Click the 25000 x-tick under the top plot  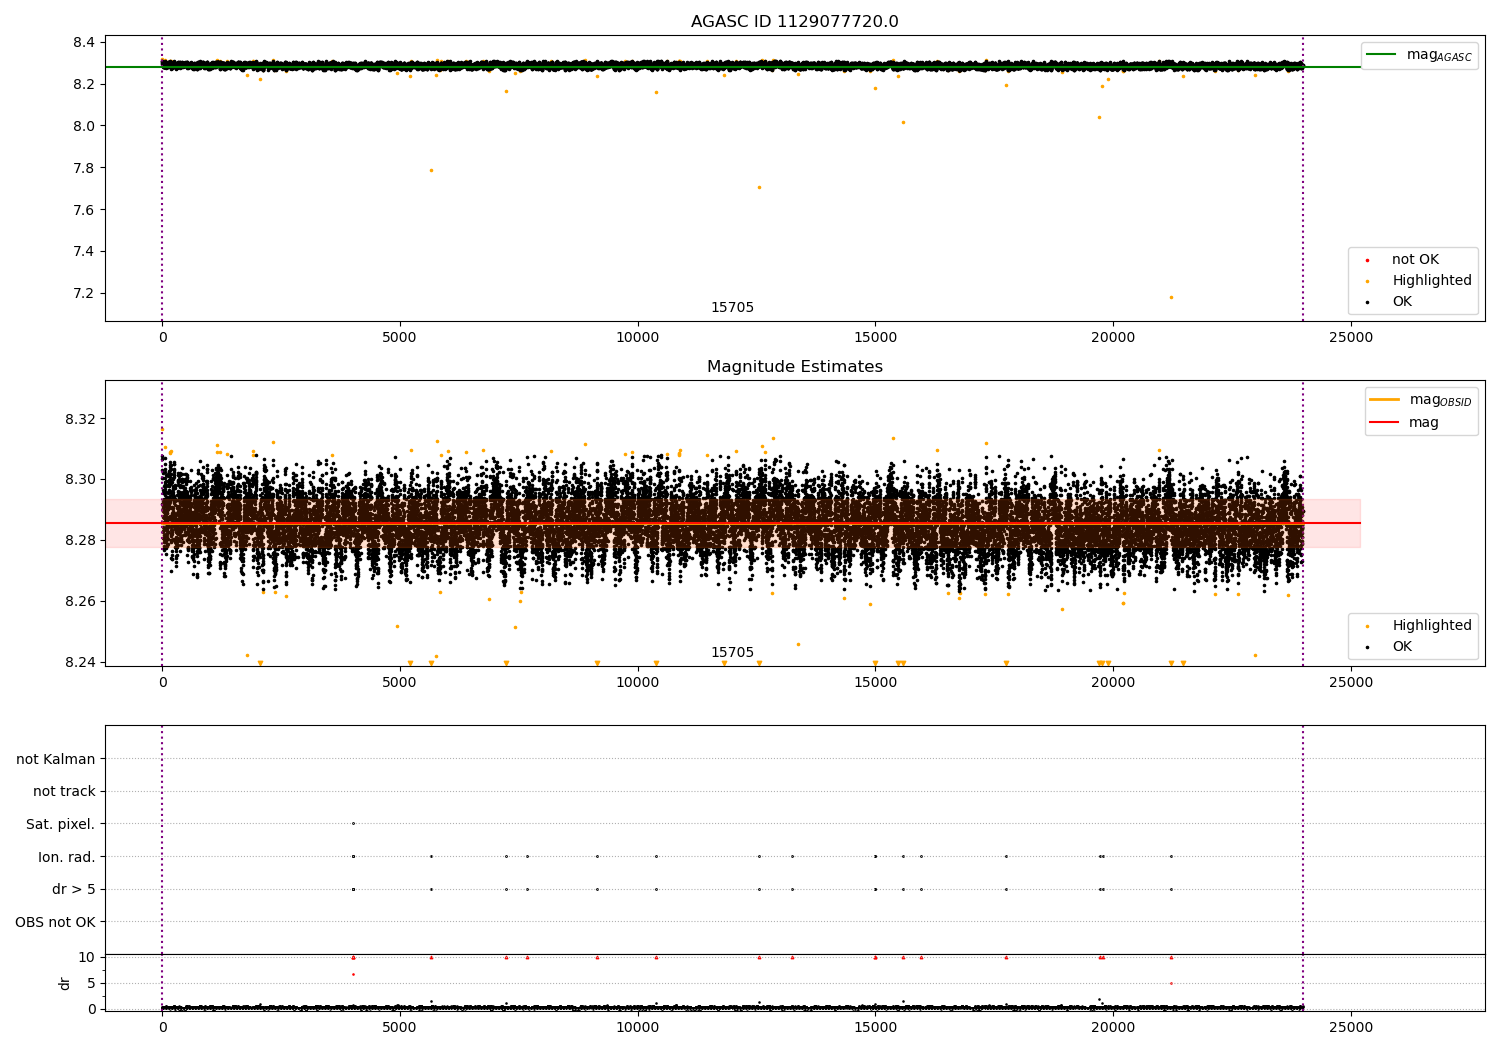pyautogui.click(x=1351, y=338)
